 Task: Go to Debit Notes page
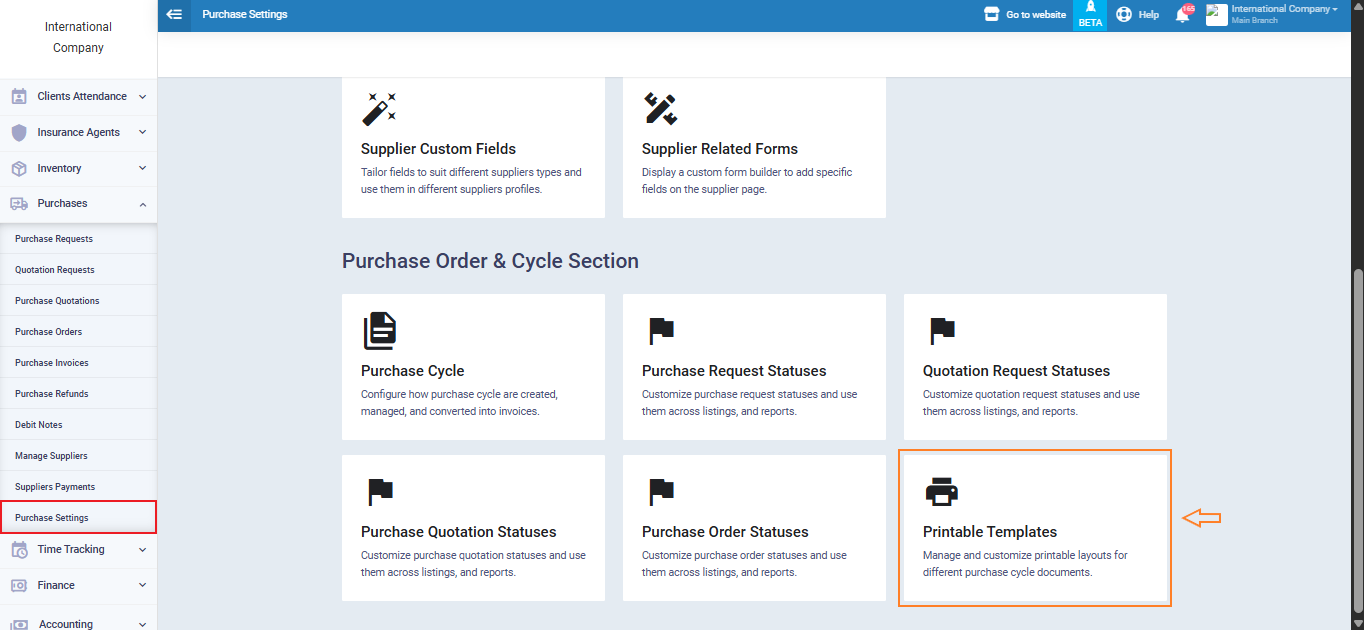pyautogui.click(x=39, y=425)
